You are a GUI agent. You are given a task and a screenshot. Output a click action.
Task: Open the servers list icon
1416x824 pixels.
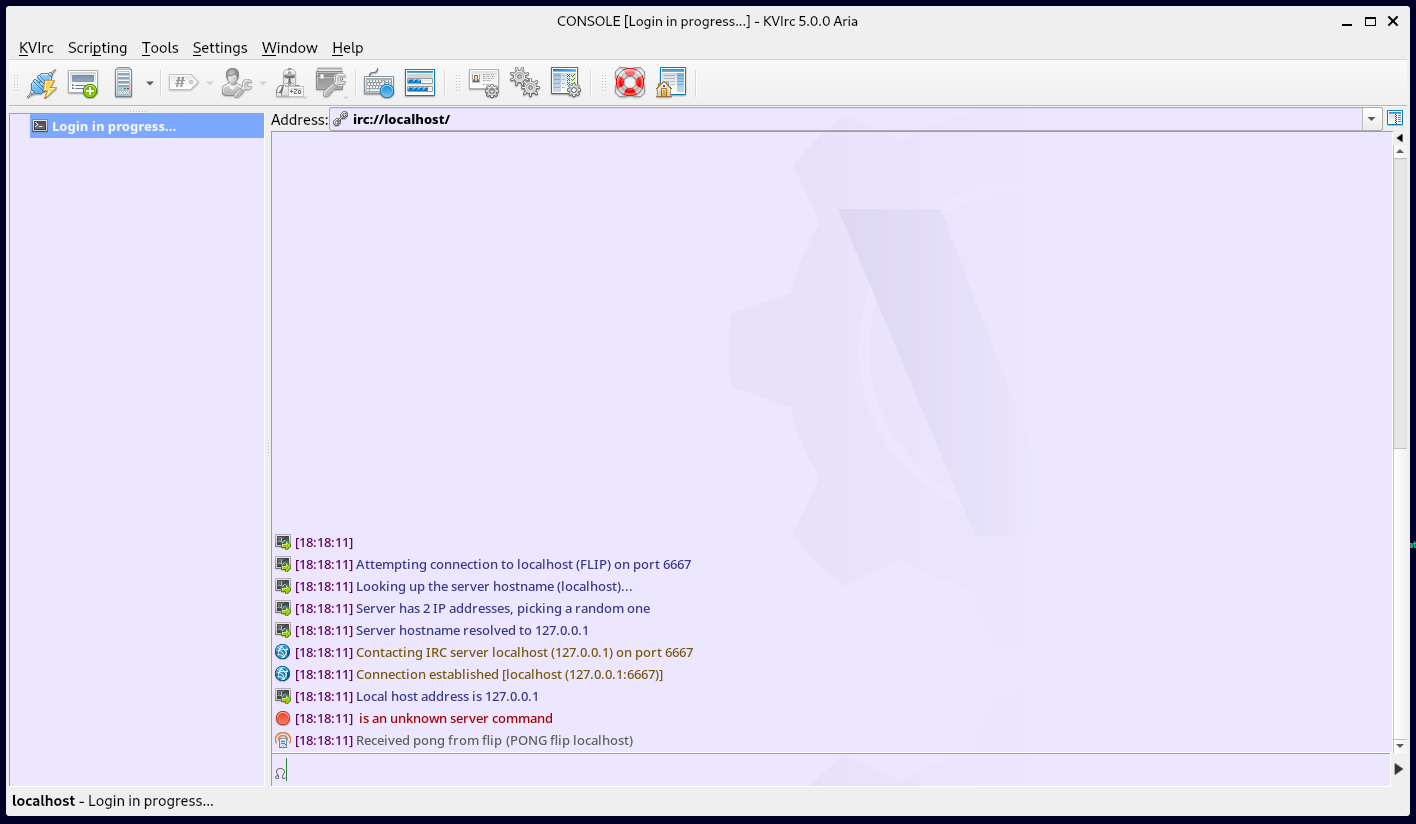click(123, 83)
